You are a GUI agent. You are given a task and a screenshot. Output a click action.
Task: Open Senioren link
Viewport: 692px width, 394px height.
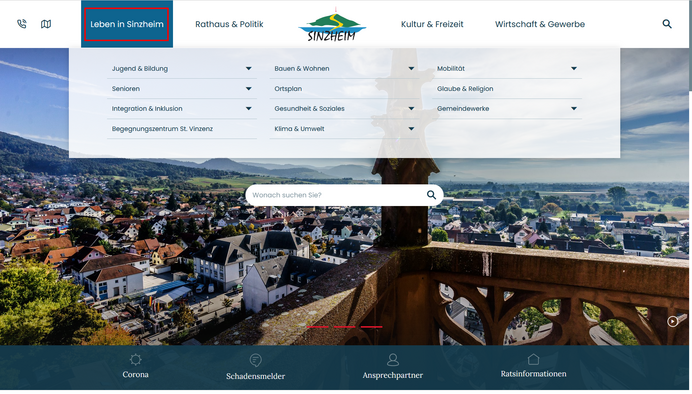[126, 89]
